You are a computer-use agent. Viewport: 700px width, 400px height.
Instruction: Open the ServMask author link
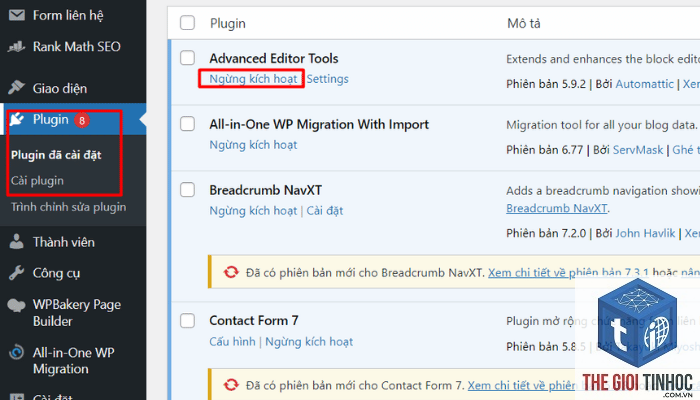tap(638, 150)
